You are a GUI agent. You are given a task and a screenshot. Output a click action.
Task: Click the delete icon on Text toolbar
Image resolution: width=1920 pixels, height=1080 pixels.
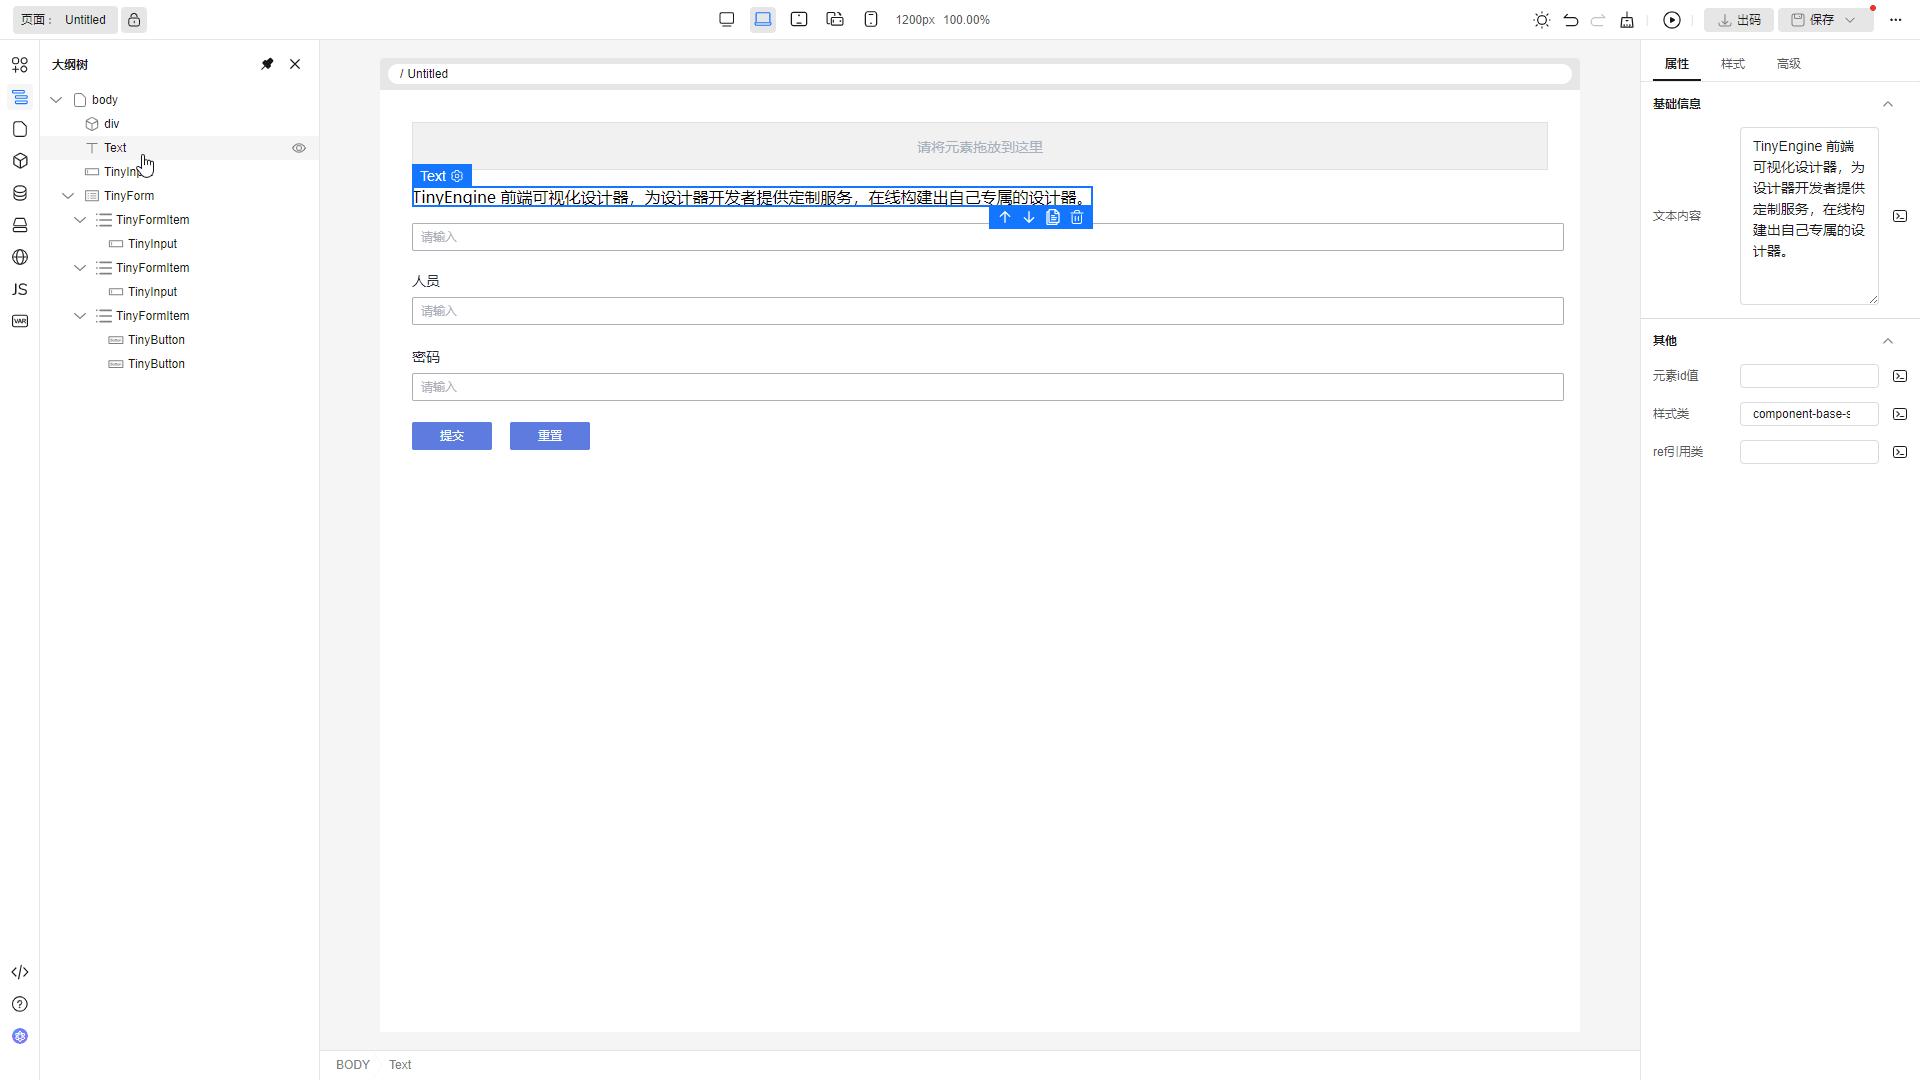(x=1077, y=217)
